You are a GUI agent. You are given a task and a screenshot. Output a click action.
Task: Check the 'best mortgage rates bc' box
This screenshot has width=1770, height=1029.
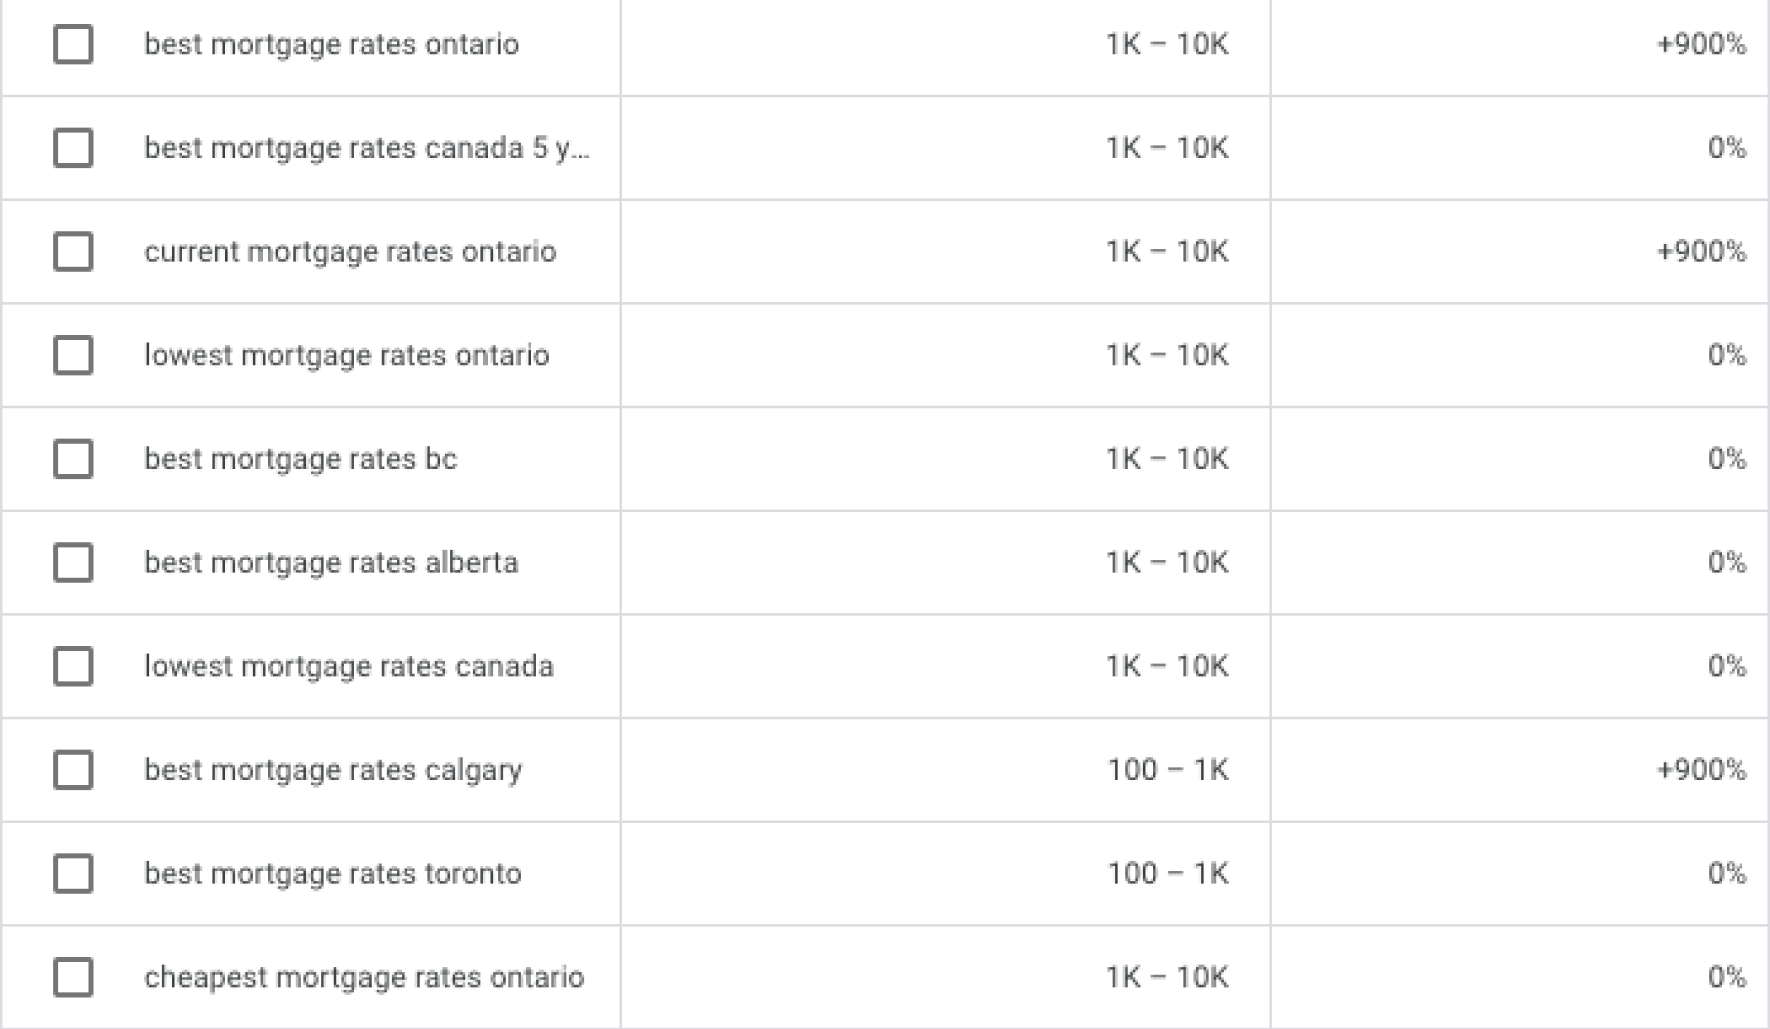click(x=73, y=459)
